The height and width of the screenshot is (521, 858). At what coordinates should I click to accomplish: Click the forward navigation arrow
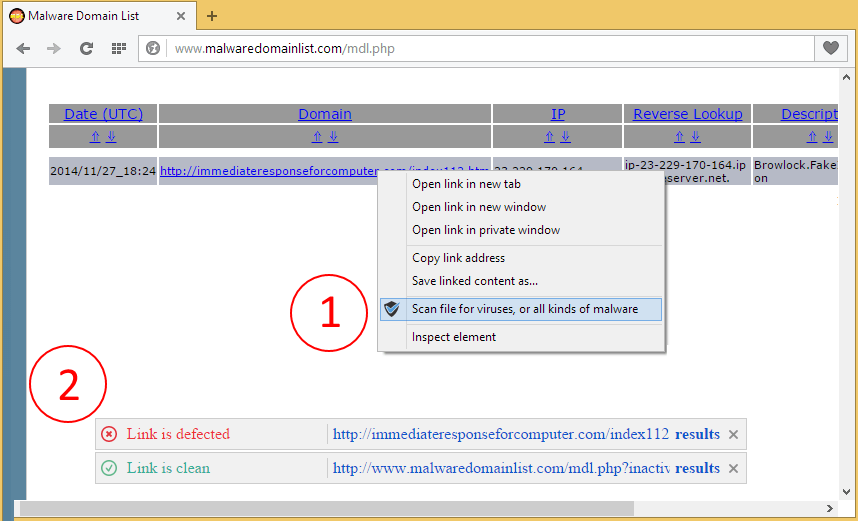coord(54,49)
